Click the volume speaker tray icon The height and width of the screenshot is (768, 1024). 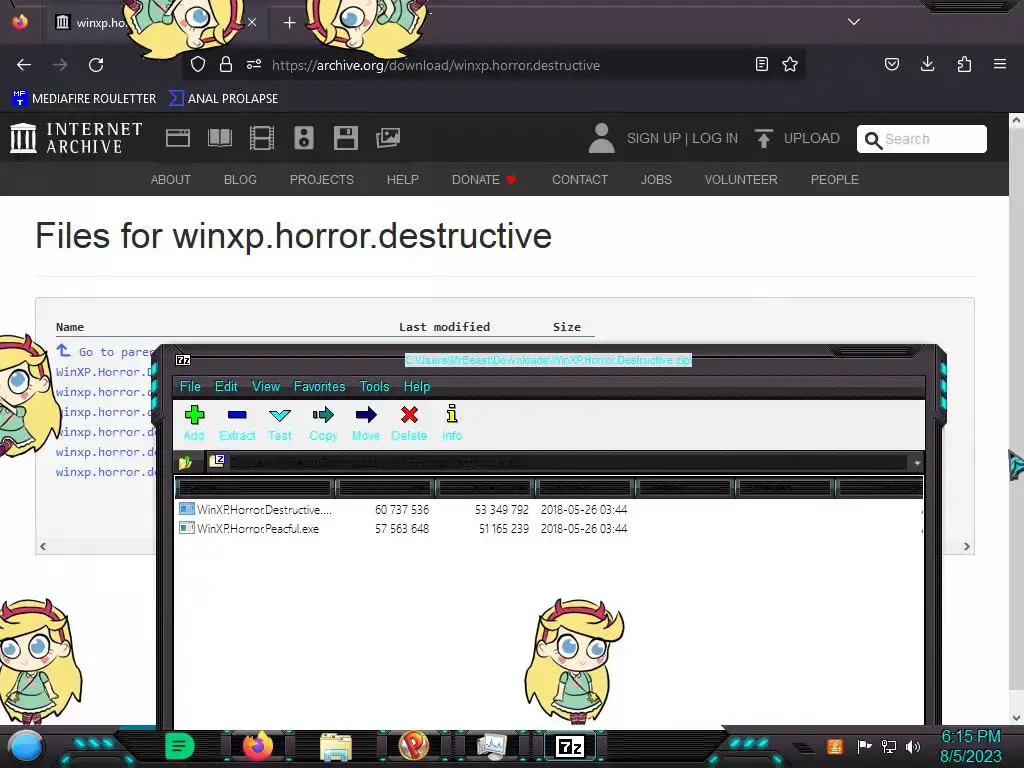pos(912,746)
